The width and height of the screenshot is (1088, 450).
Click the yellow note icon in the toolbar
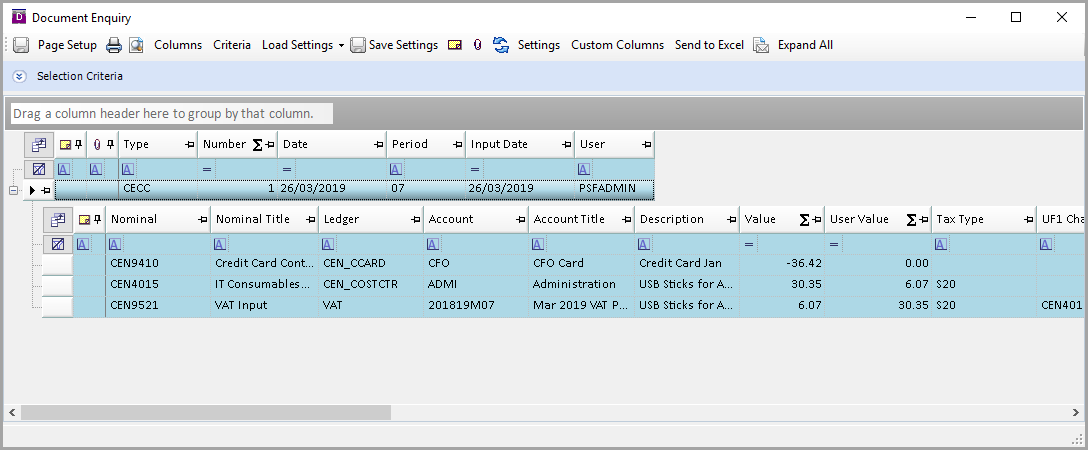(455, 45)
